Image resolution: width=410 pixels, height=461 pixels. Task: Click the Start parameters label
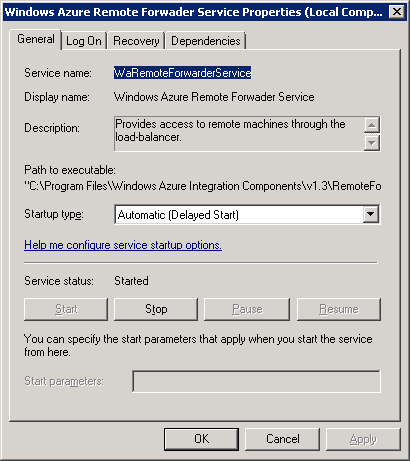(x=64, y=381)
